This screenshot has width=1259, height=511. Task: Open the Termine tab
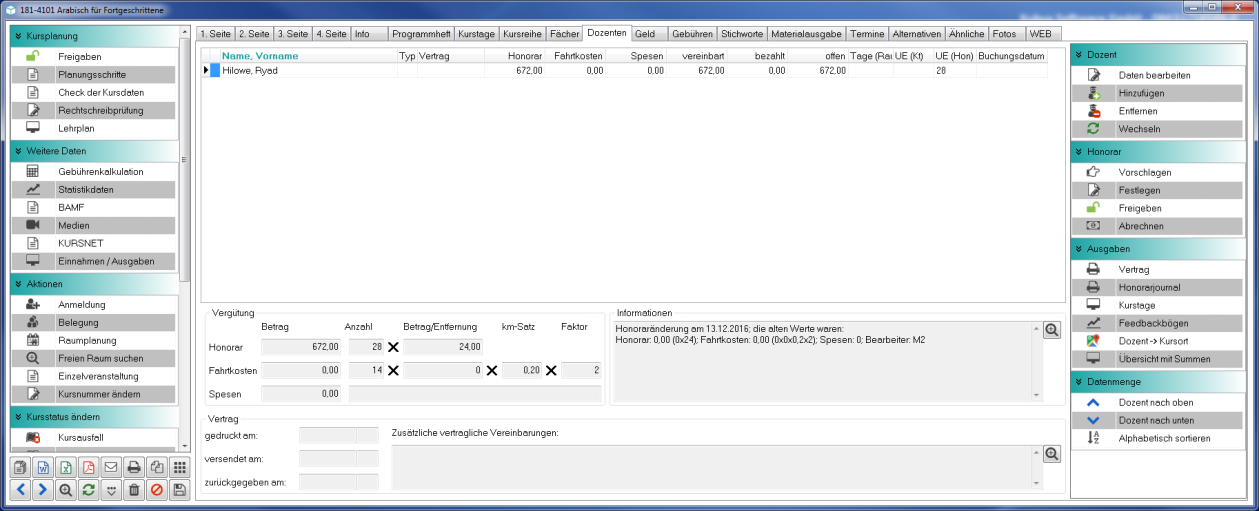867,33
